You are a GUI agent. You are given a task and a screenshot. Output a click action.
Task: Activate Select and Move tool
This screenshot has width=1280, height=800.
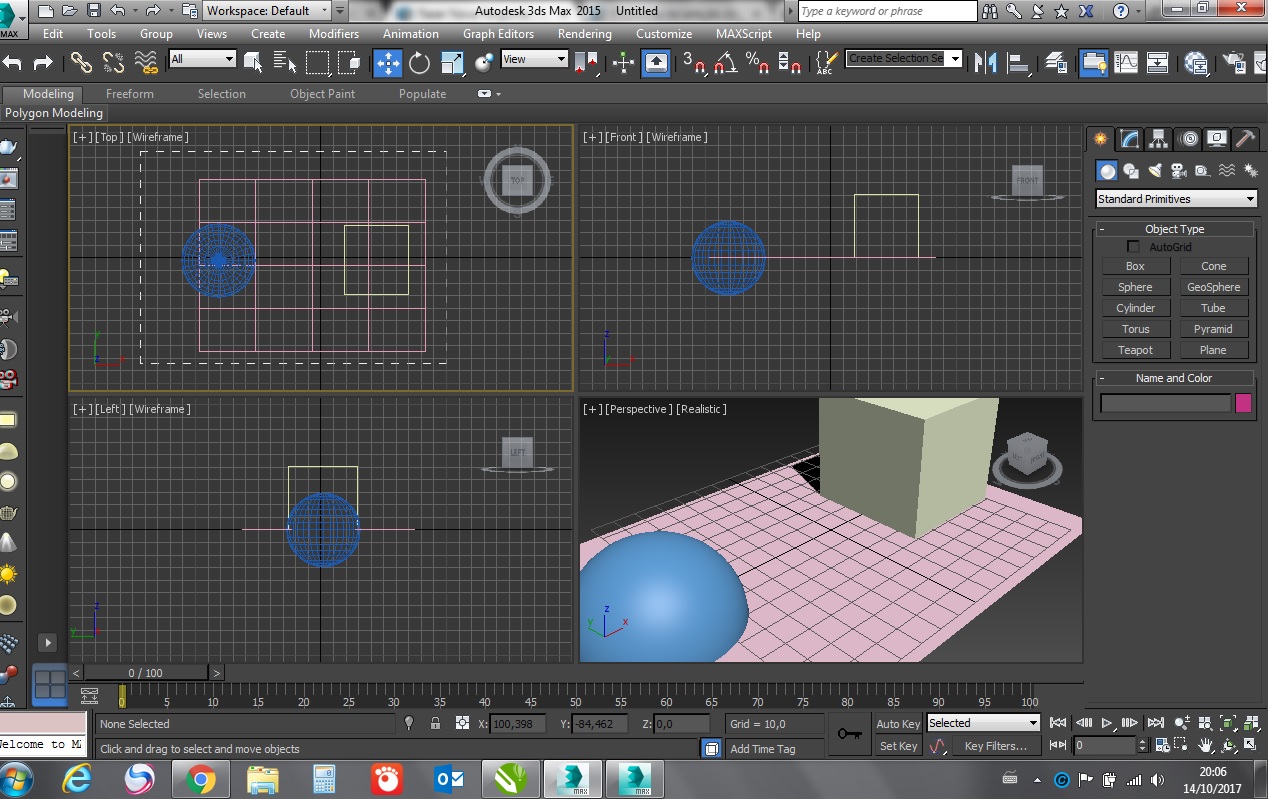(x=387, y=63)
